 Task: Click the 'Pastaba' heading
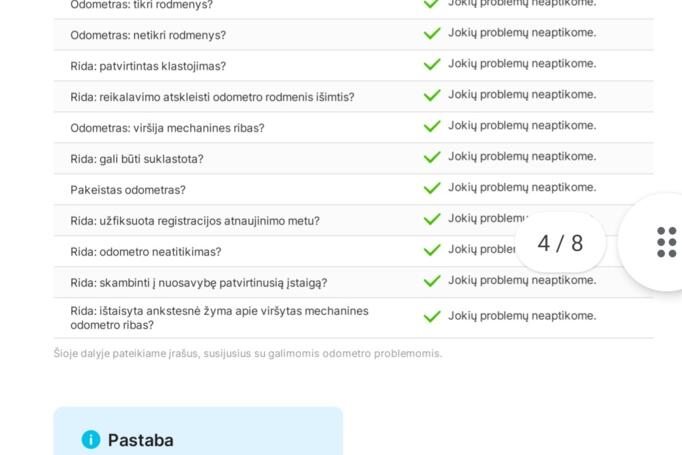click(x=140, y=440)
